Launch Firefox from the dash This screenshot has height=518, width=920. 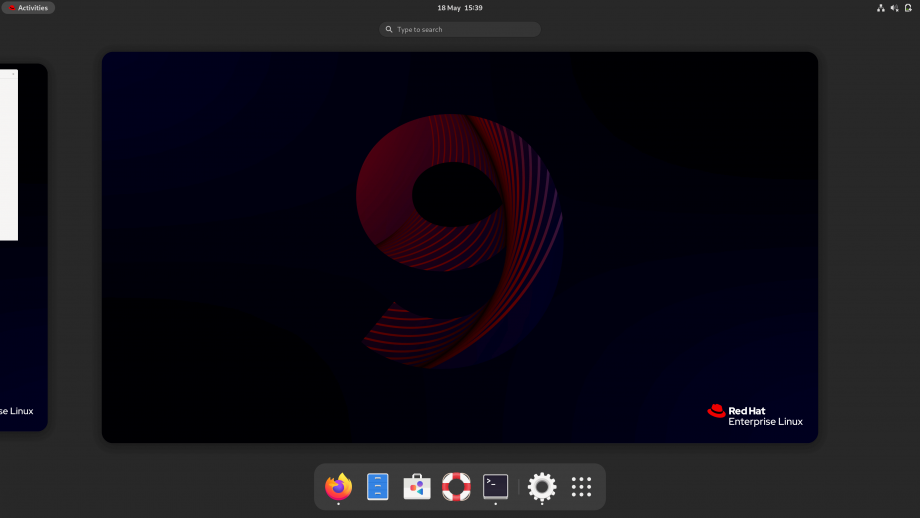pyautogui.click(x=339, y=486)
